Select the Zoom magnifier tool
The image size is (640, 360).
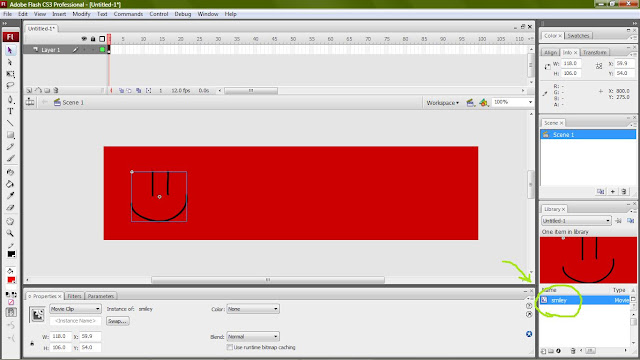pos(11,233)
